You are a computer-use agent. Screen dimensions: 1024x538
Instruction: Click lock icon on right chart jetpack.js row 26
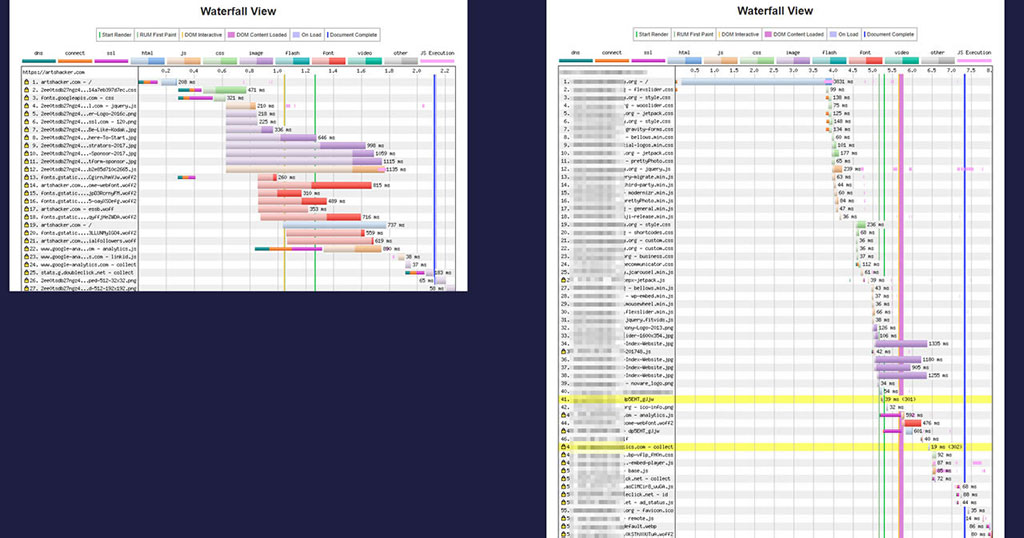564,280
